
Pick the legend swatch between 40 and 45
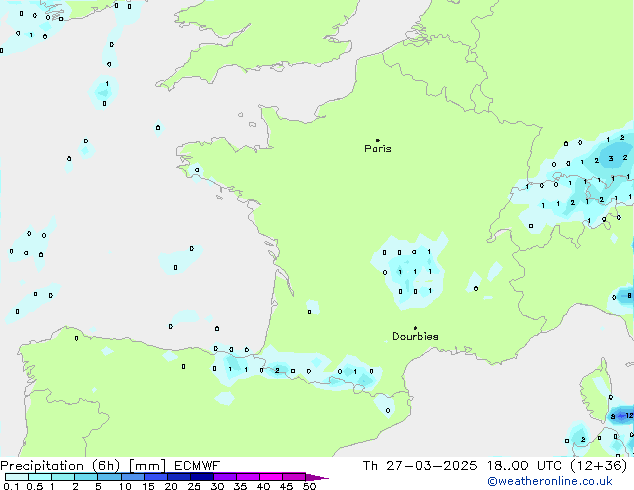tap(274, 477)
